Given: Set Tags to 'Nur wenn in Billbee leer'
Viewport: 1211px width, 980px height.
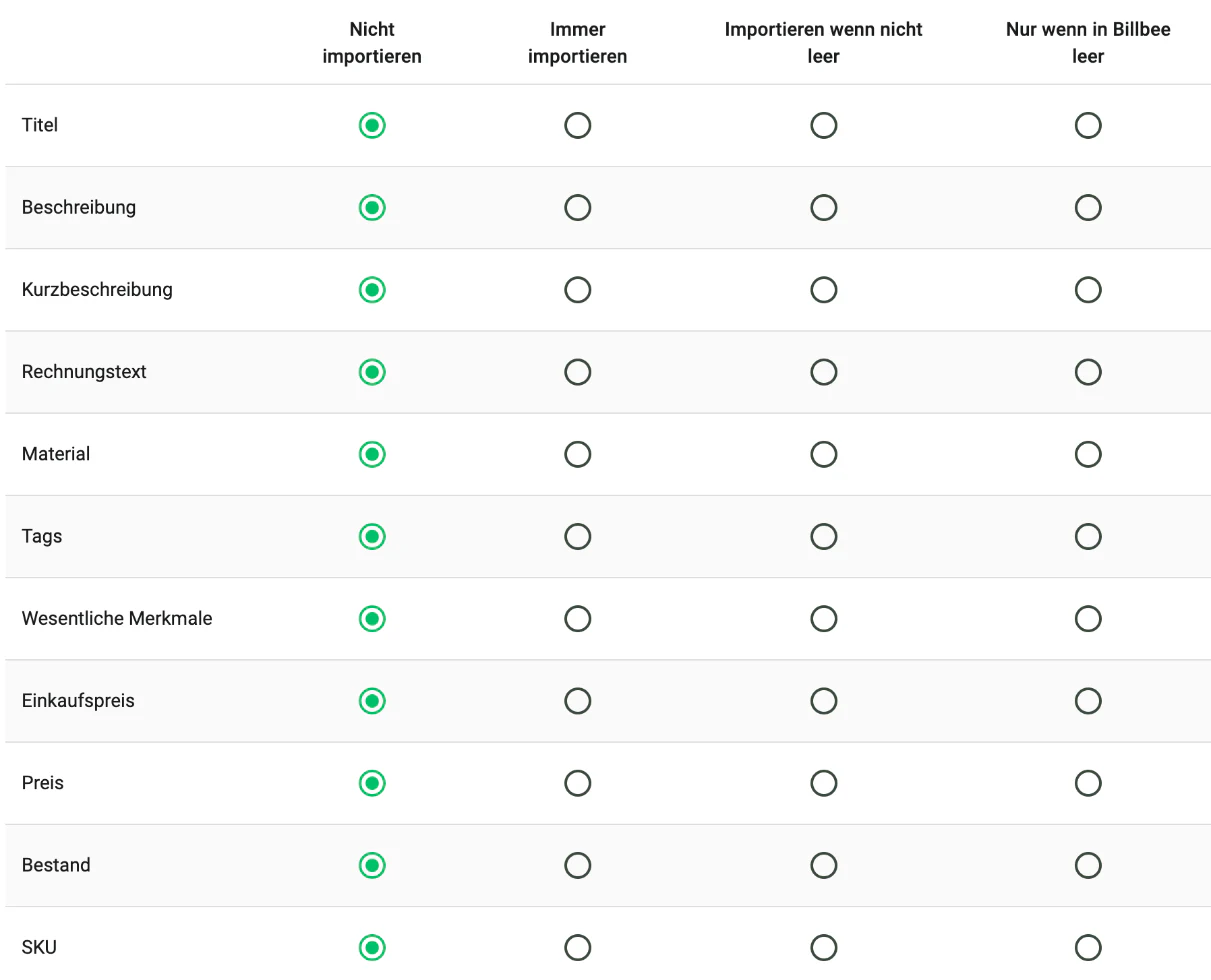Looking at the screenshot, I should pos(1088,536).
